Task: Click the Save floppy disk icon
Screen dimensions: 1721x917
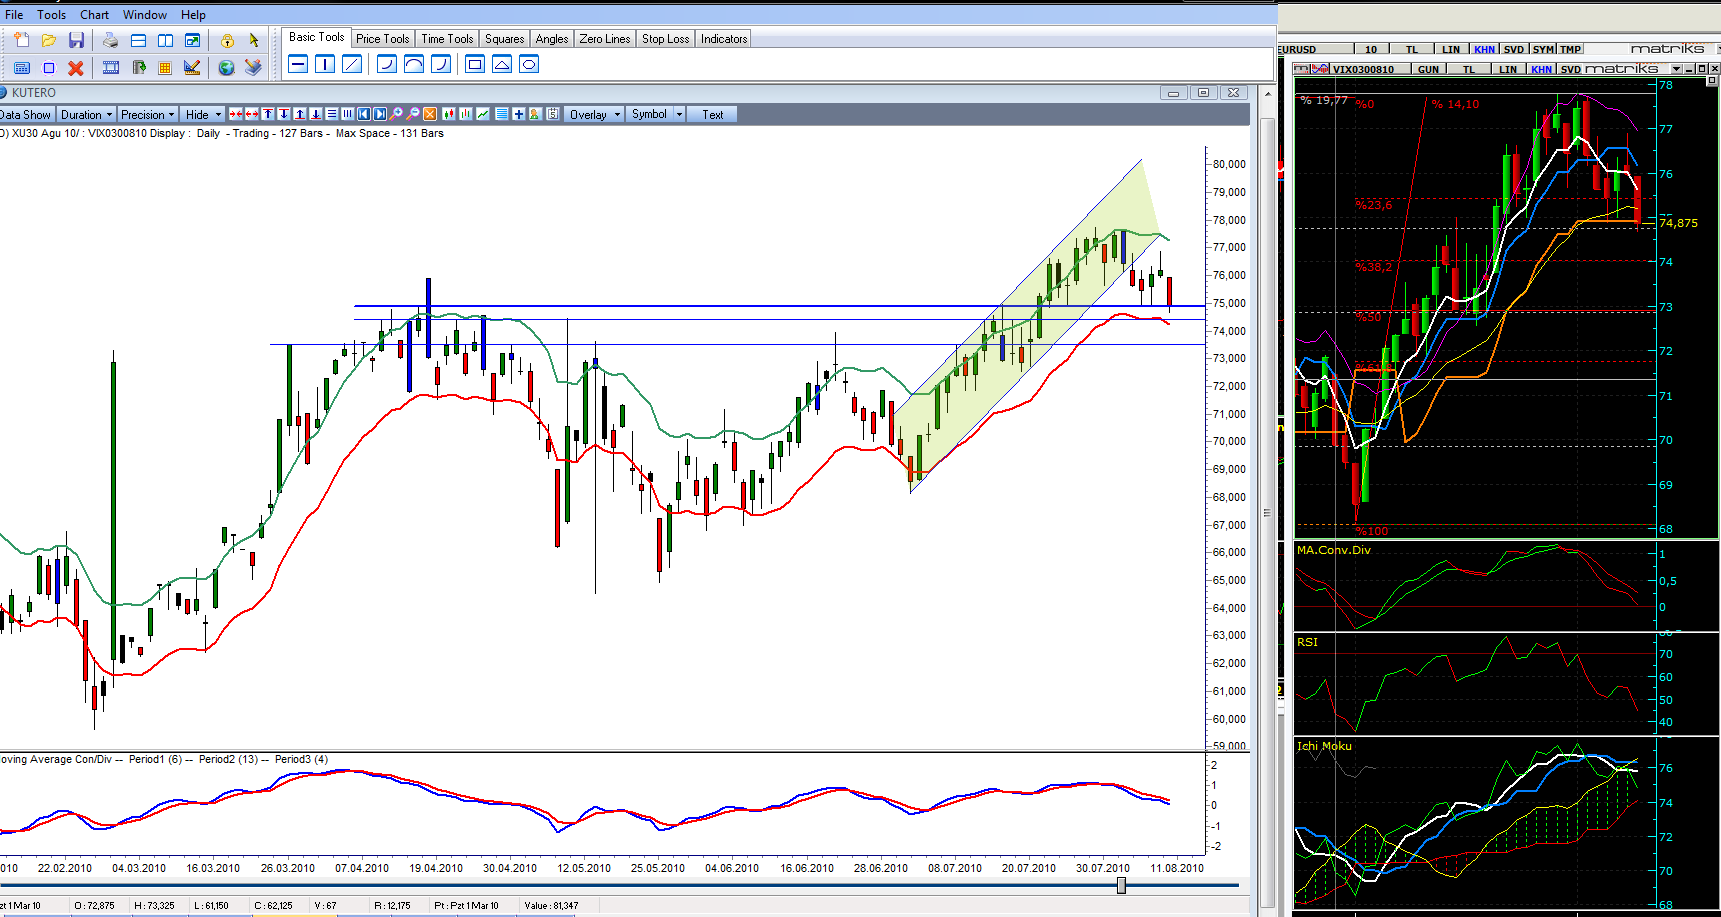Action: [76, 40]
